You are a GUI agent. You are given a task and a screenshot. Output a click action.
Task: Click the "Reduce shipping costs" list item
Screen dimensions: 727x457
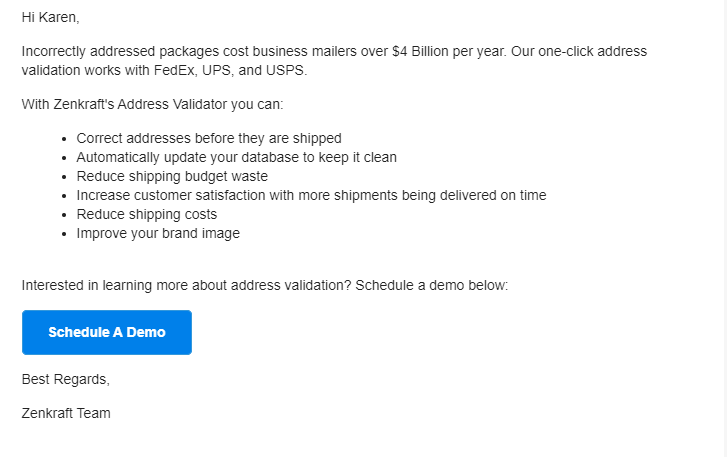(x=147, y=214)
